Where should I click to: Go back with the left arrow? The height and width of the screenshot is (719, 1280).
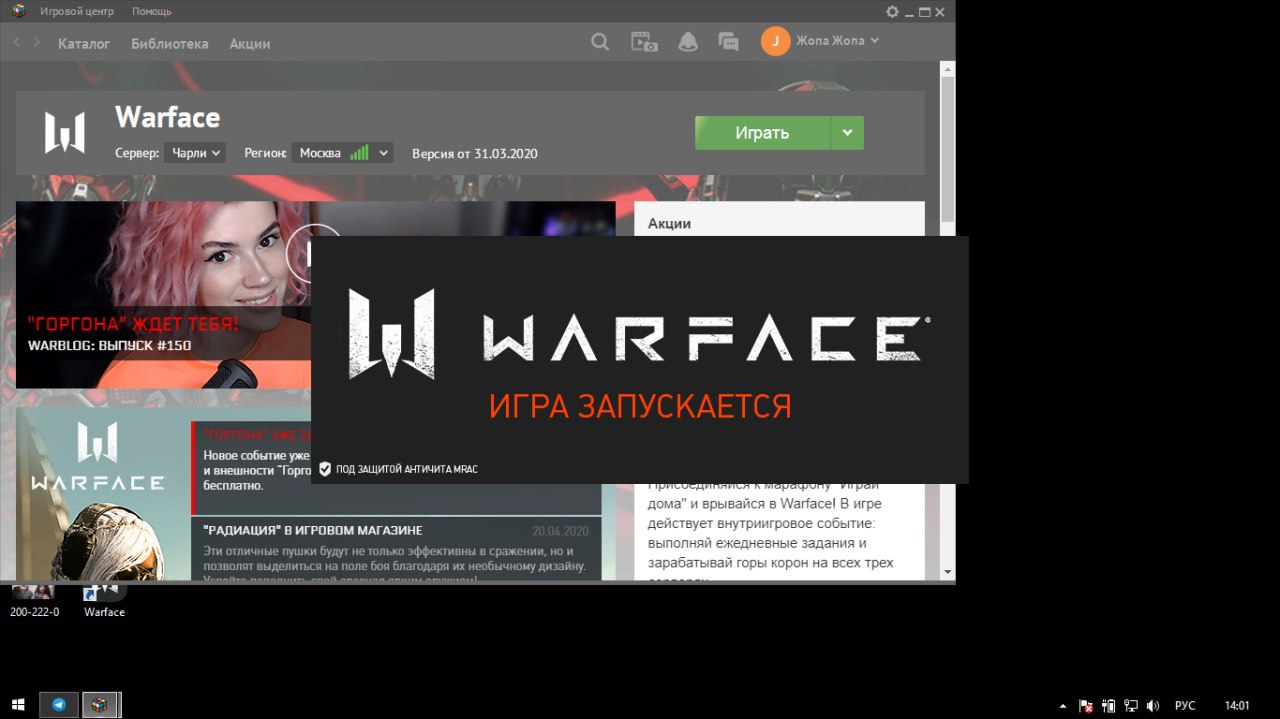17,42
